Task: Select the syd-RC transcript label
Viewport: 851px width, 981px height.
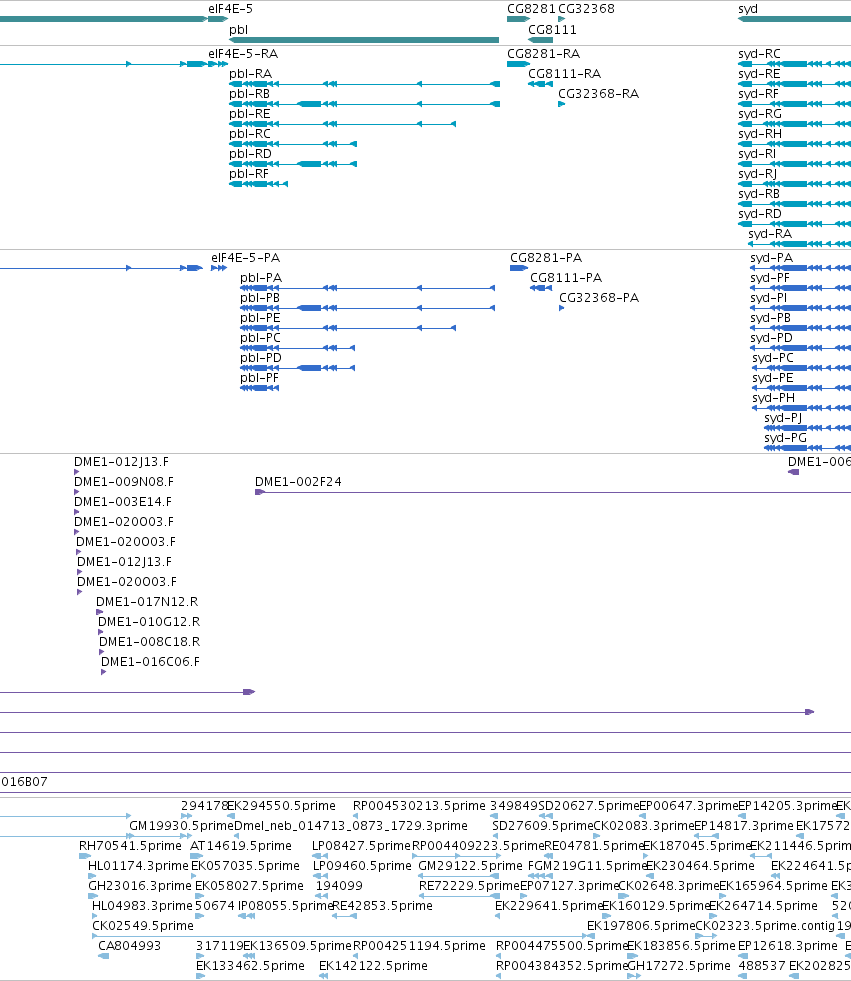Action: pos(760,54)
